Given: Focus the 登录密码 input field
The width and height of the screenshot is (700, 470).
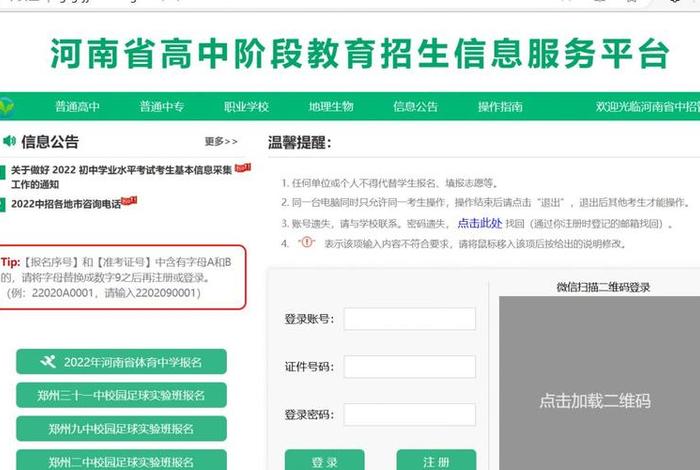Looking at the screenshot, I should [x=409, y=414].
